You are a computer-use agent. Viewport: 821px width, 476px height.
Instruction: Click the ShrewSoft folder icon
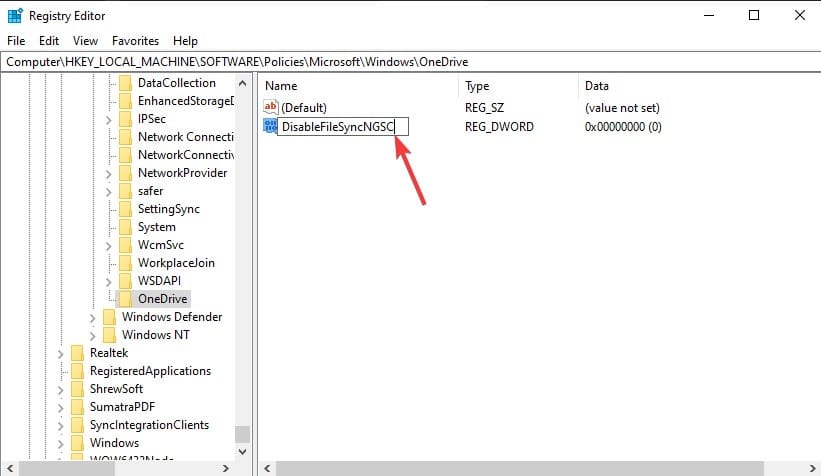(77, 389)
